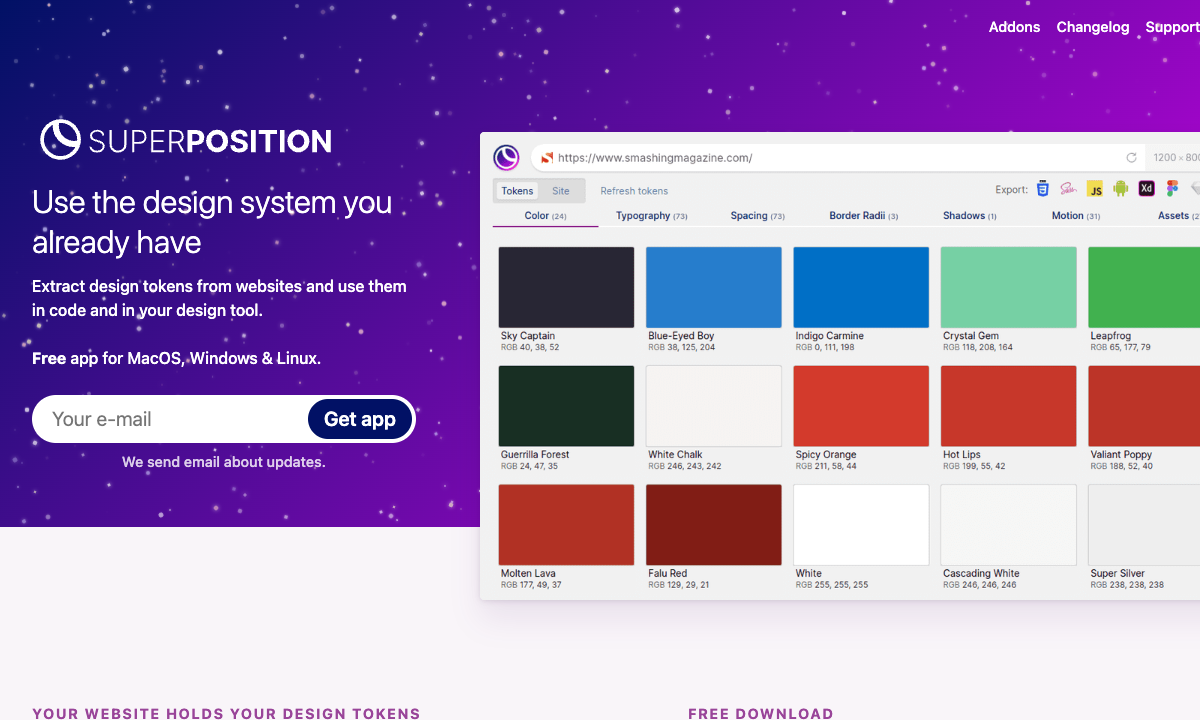The height and width of the screenshot is (720, 1200).
Task: Open the Changelog page
Action: click(x=1092, y=27)
